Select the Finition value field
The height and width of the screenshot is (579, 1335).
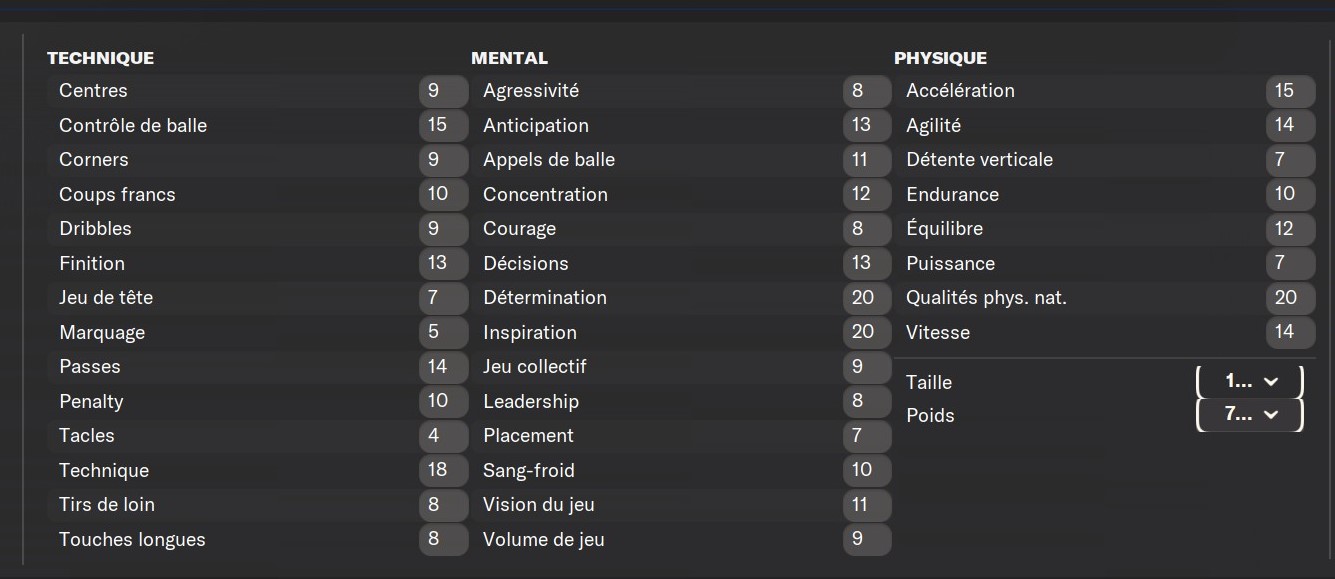[443, 263]
